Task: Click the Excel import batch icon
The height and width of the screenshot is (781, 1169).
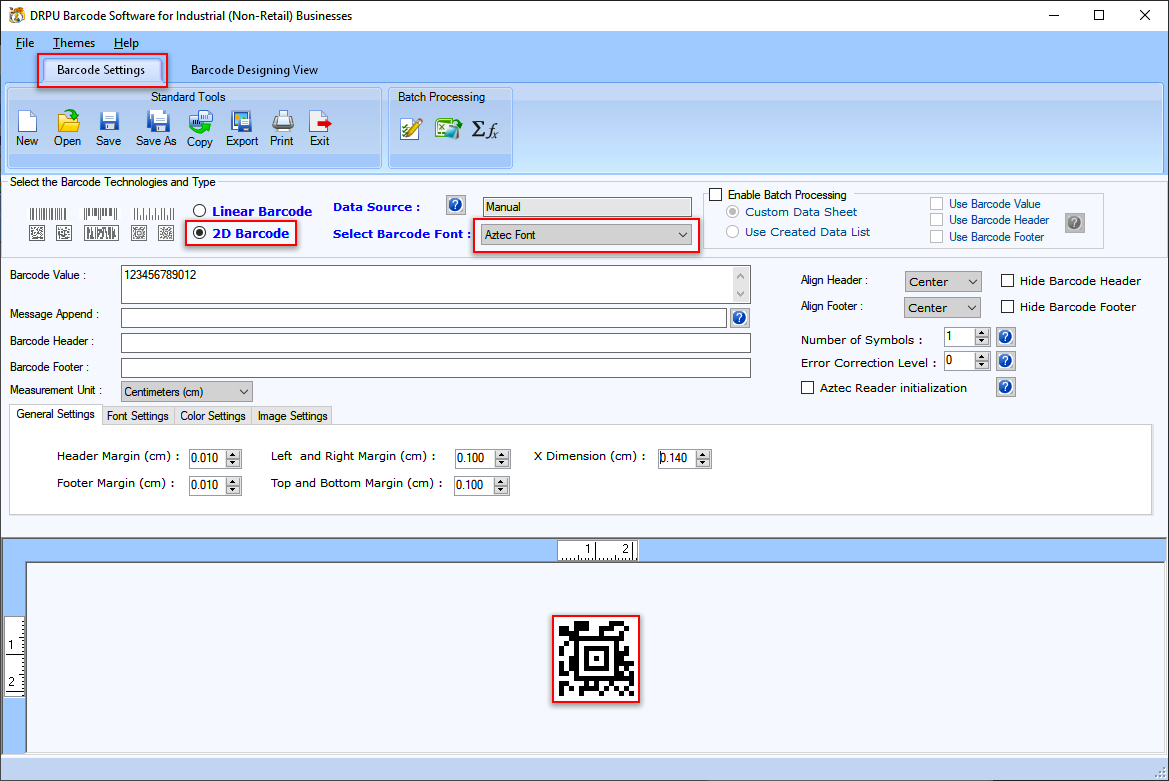Action: [448, 129]
